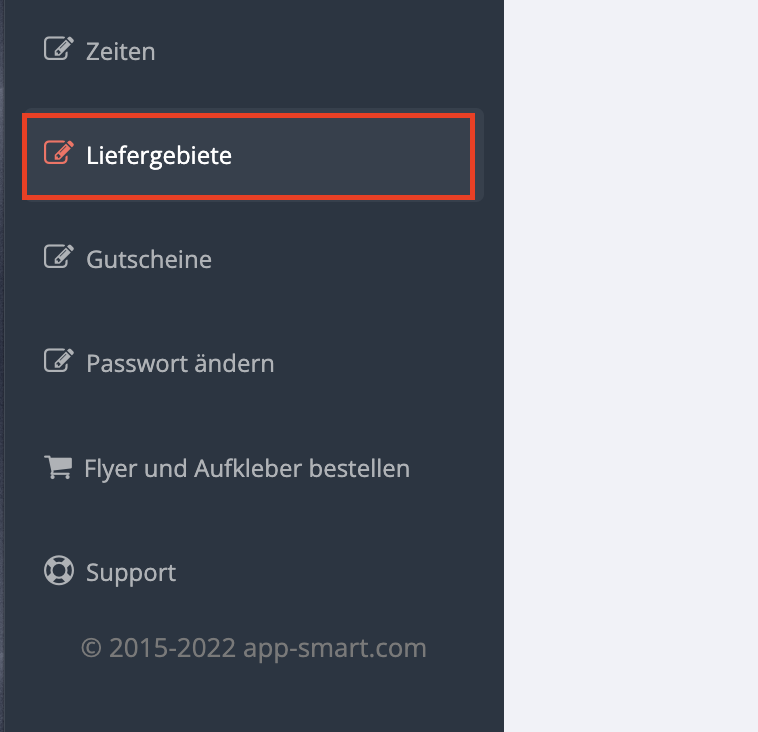Click the edit icon next to Gutscheine
The width and height of the screenshot is (758, 732).
[58, 256]
